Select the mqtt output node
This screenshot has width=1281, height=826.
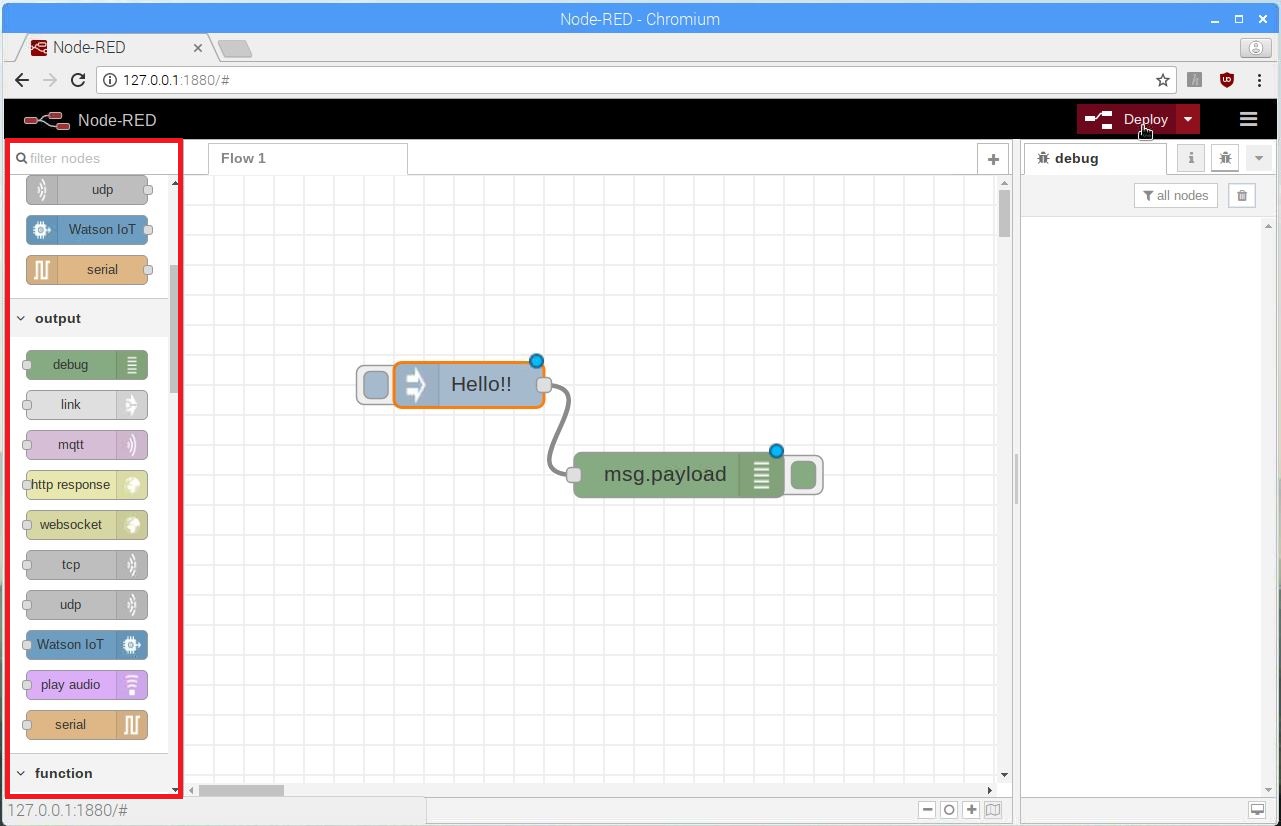click(86, 445)
